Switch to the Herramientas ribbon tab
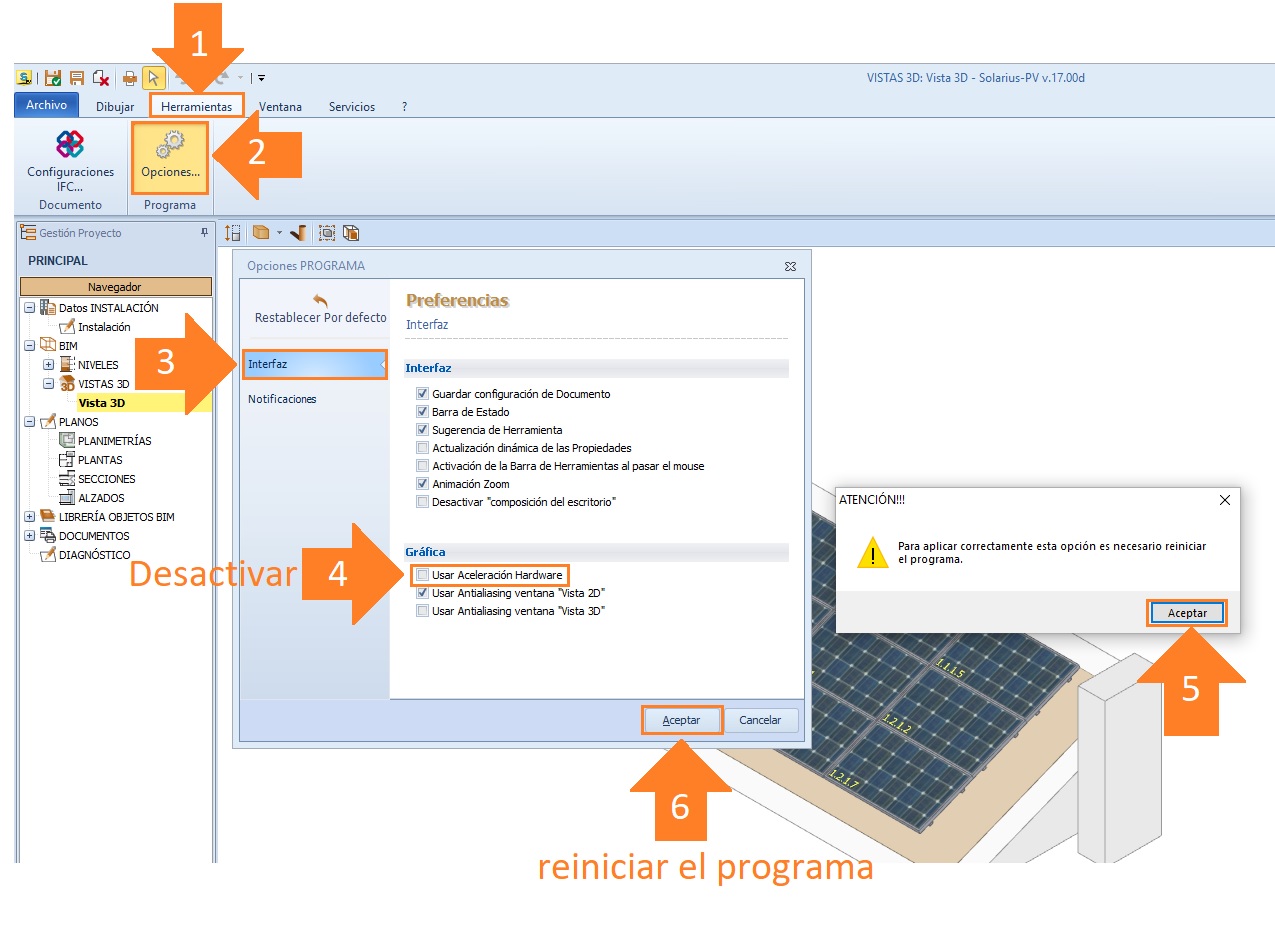 point(197,106)
